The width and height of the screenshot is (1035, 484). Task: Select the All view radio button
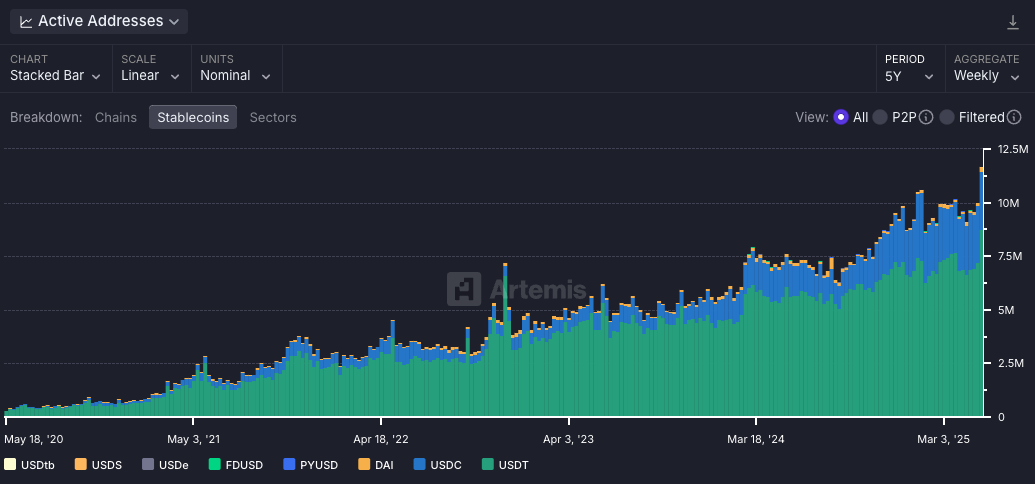pos(840,117)
